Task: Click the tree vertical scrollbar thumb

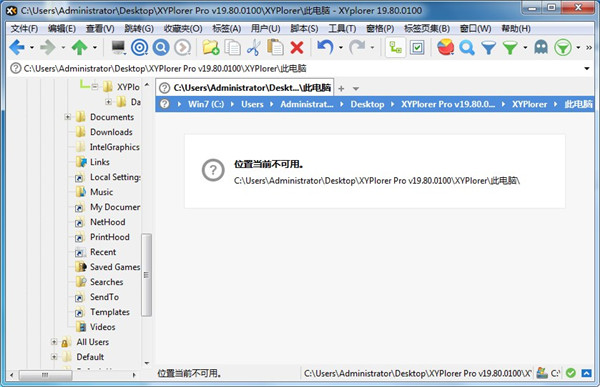Action: click(x=146, y=275)
